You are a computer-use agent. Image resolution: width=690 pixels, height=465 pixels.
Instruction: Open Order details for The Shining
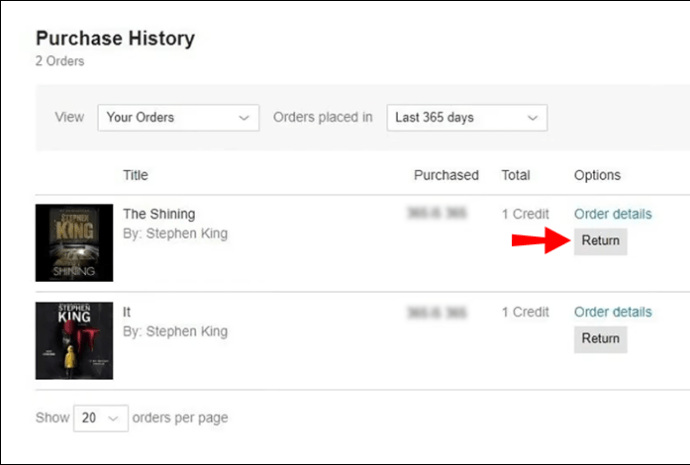pos(613,214)
